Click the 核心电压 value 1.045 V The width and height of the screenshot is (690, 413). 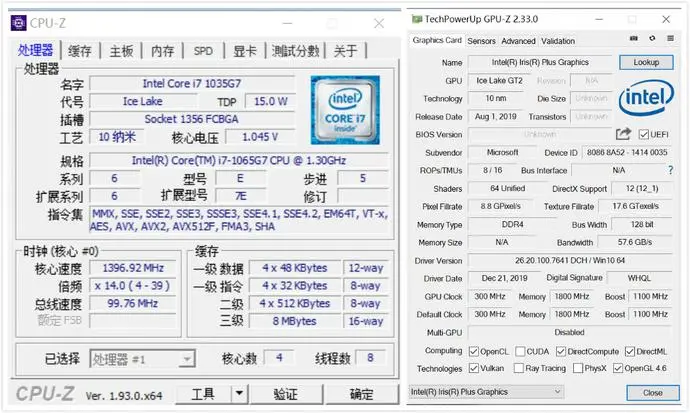(x=260, y=137)
